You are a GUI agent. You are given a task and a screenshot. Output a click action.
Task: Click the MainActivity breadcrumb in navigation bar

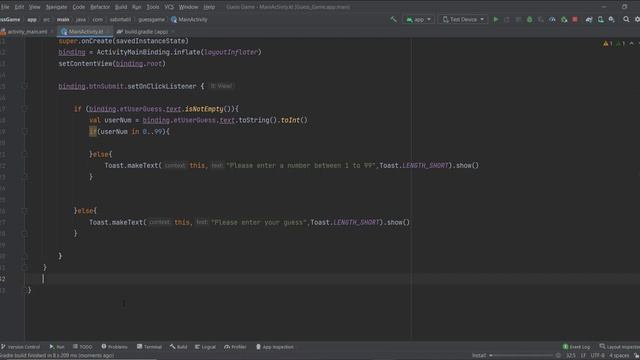pos(189,20)
